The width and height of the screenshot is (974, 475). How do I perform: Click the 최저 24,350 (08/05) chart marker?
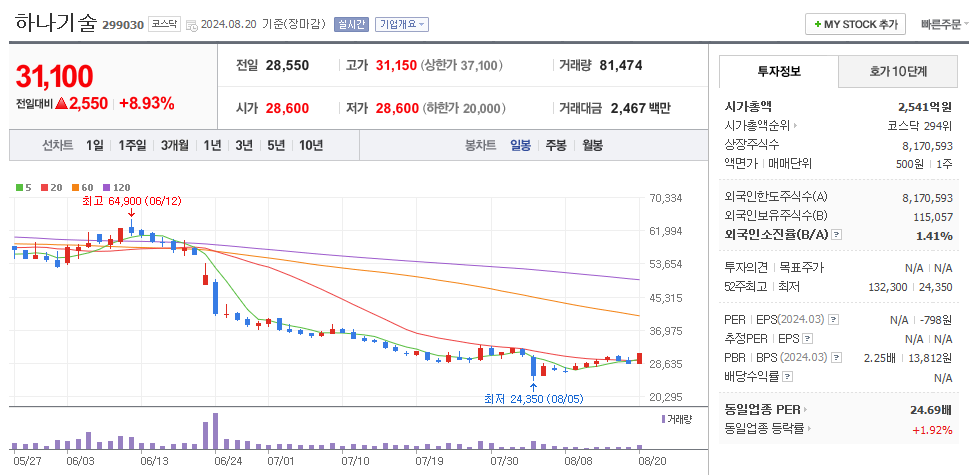point(534,399)
